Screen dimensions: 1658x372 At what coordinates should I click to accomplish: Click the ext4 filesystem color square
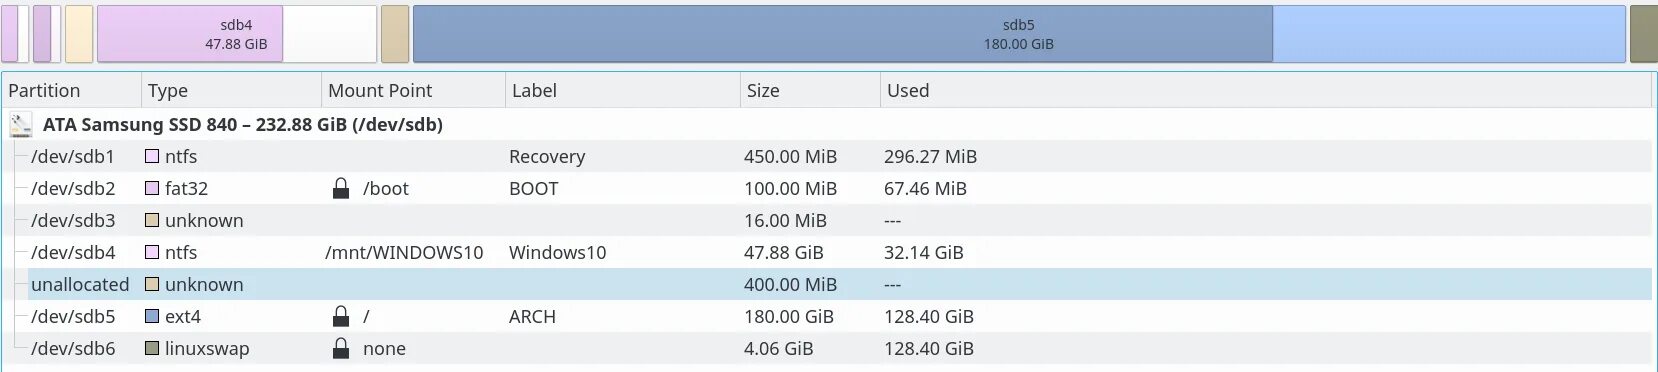point(152,316)
